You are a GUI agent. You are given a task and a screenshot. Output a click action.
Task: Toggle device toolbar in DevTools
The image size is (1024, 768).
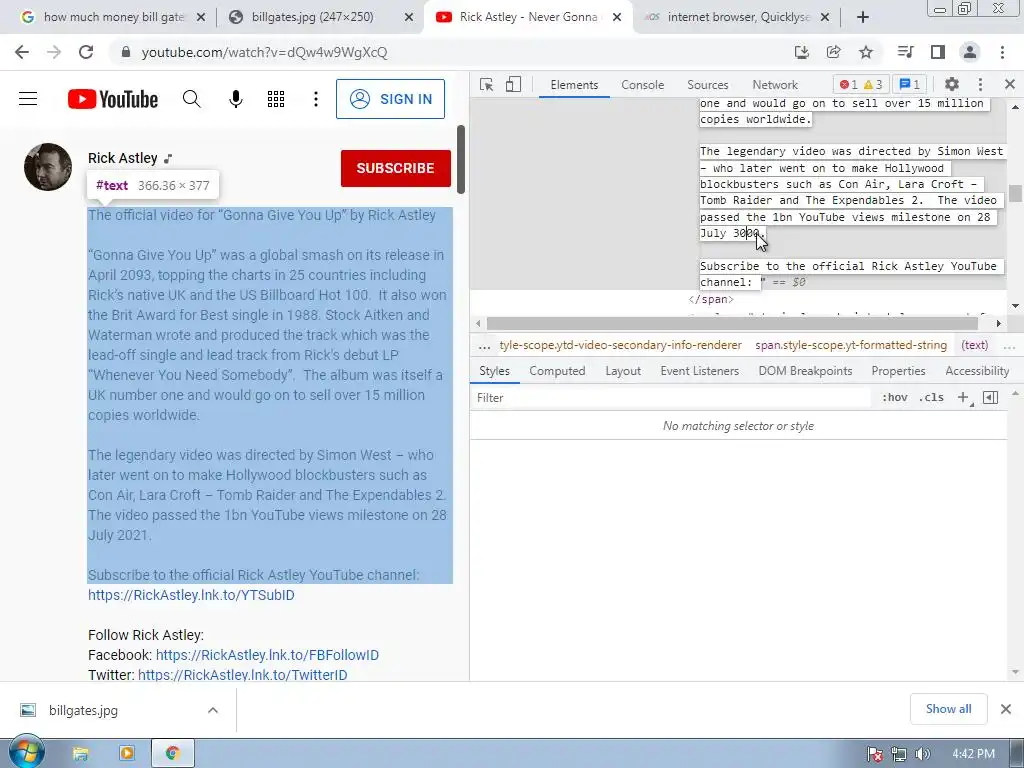point(513,85)
